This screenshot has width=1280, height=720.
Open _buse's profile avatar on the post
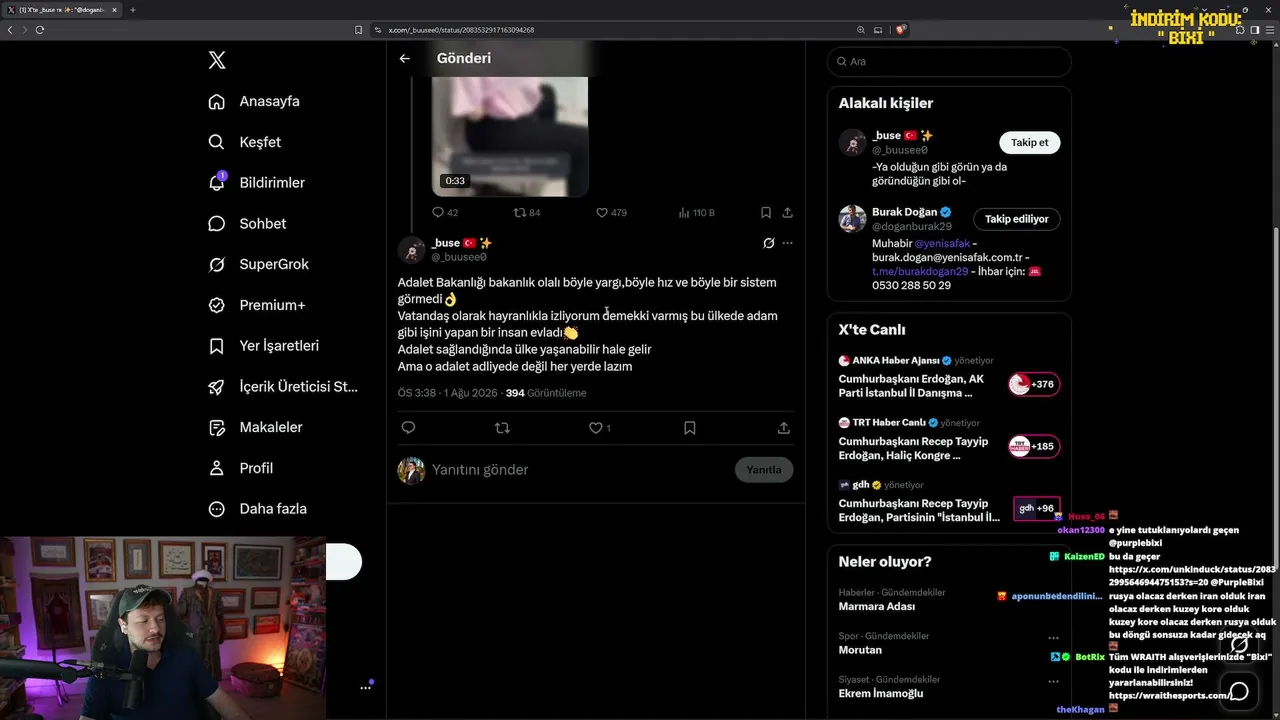point(412,250)
